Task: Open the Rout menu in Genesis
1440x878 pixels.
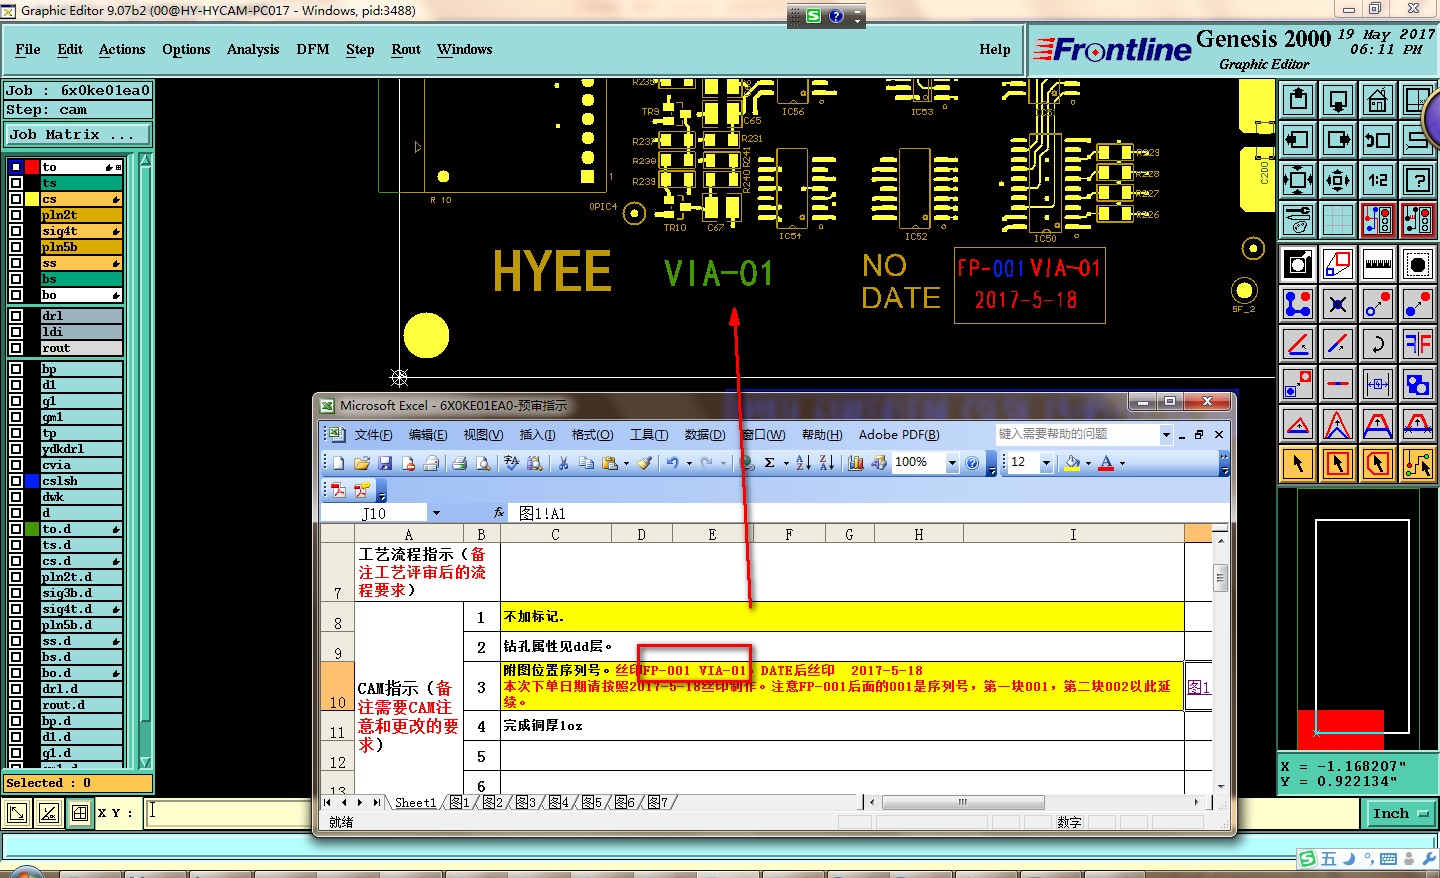Action: click(406, 49)
